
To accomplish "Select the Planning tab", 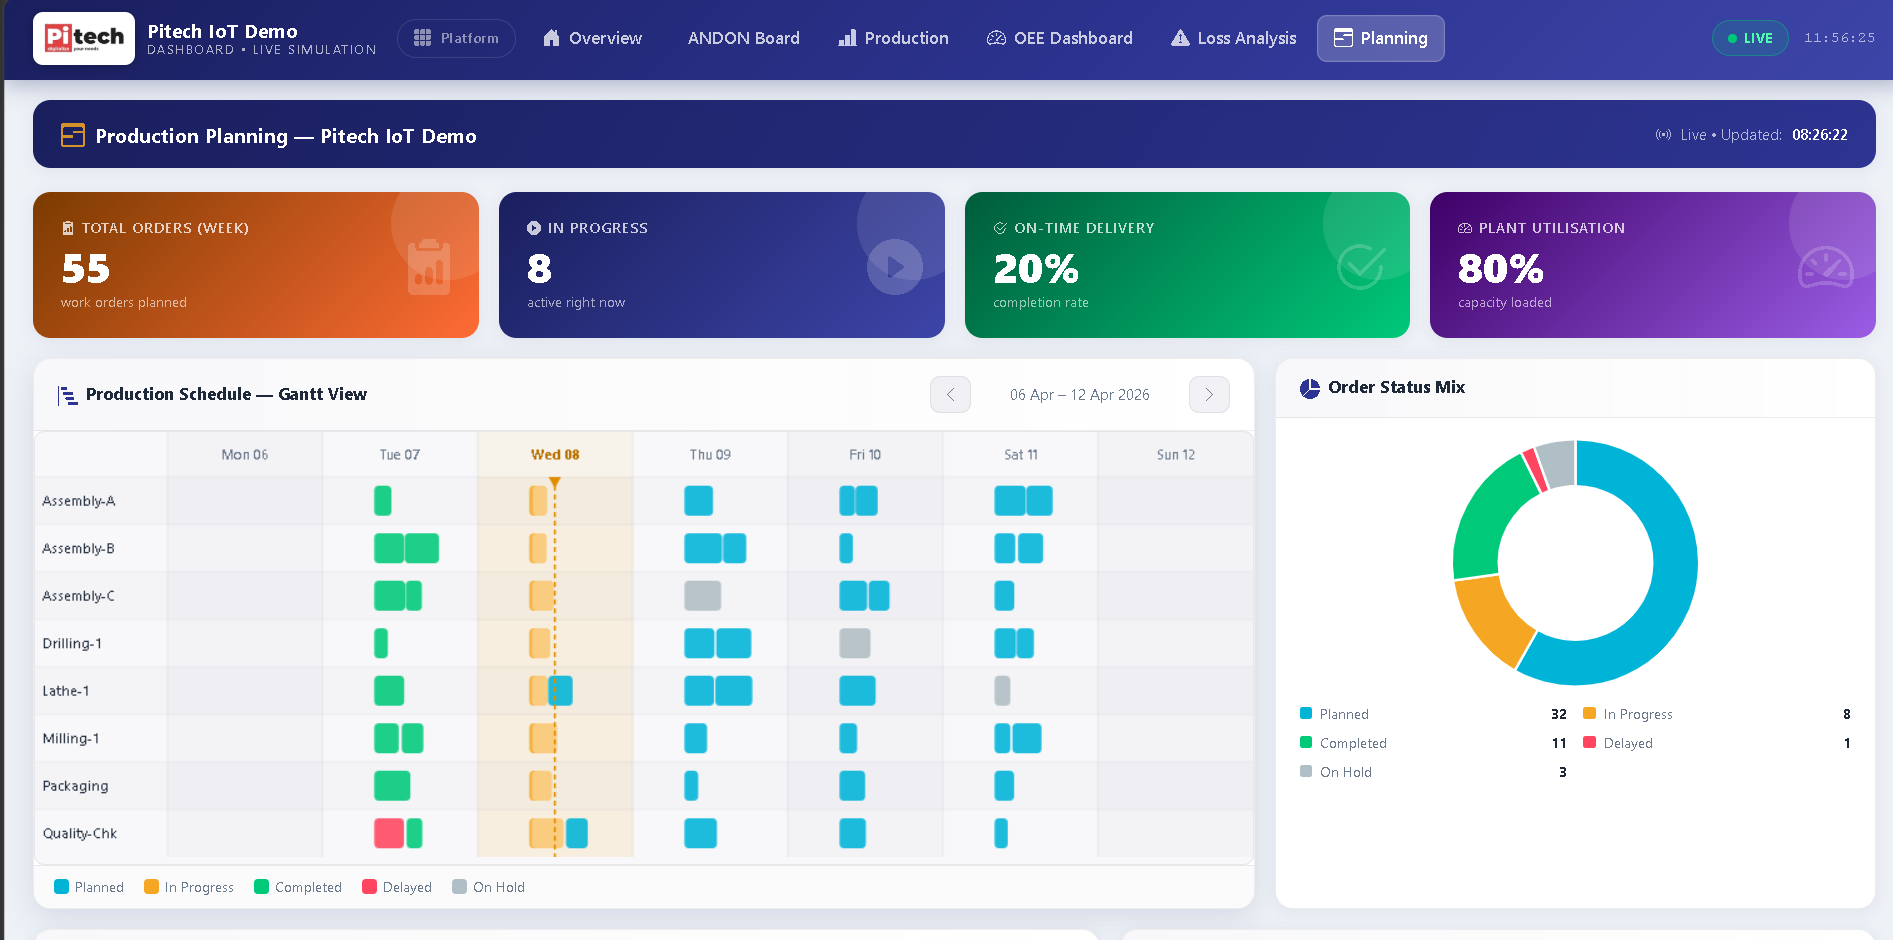I will (x=1380, y=38).
